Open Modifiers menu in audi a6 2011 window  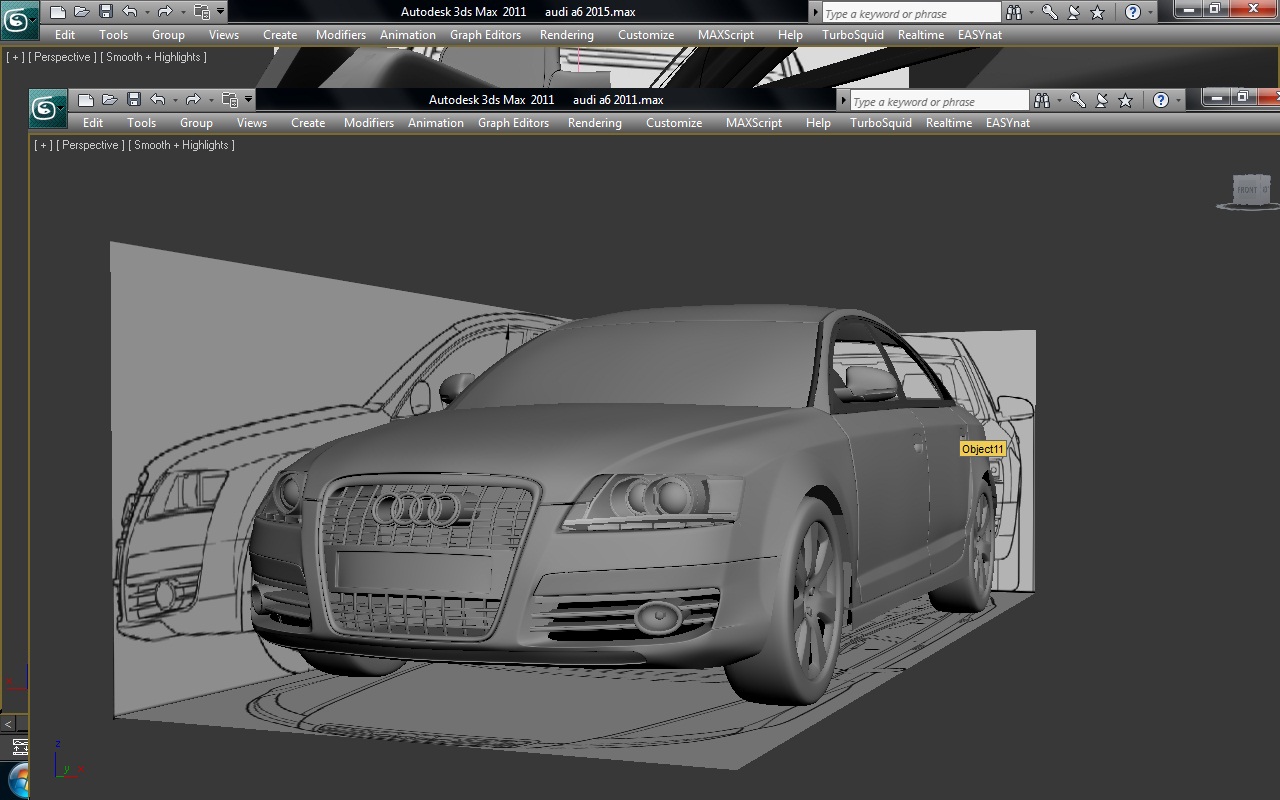369,123
